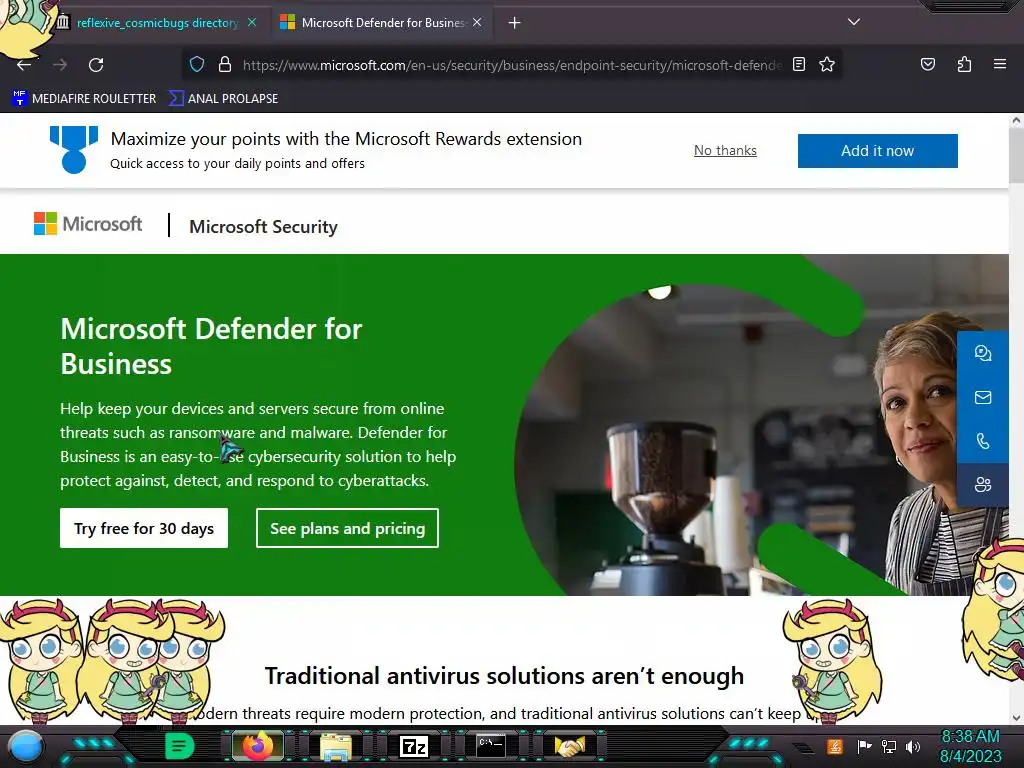Open the second bookmark toolbar item
Screen dimensions: 1024x768
223,99
